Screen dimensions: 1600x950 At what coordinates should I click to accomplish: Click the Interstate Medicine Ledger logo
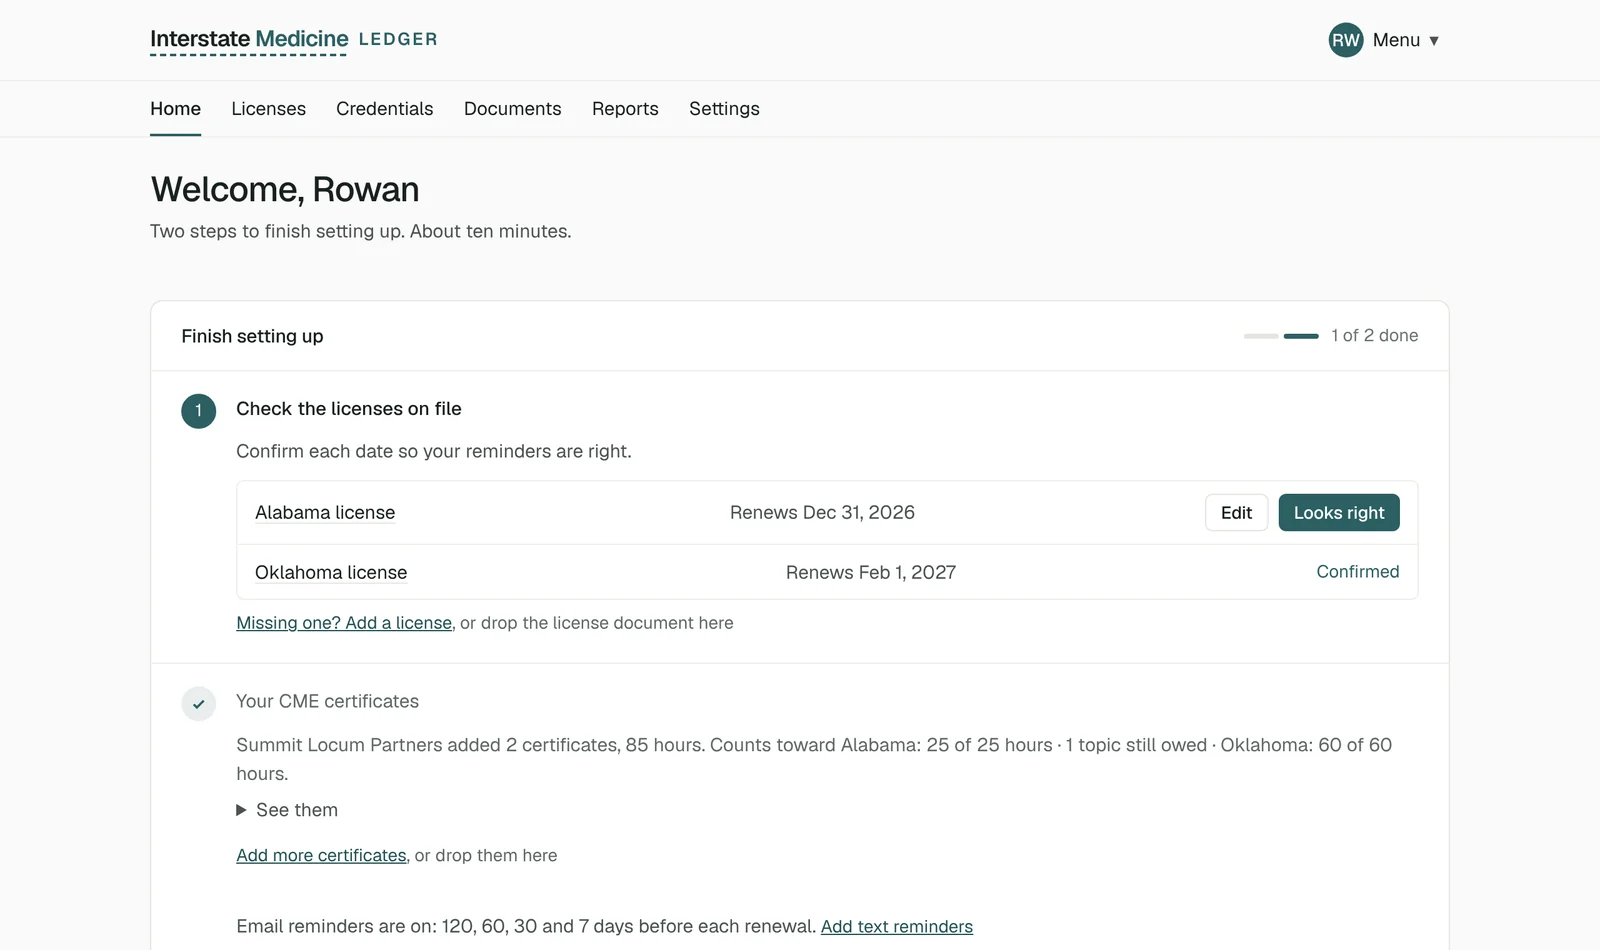293,40
